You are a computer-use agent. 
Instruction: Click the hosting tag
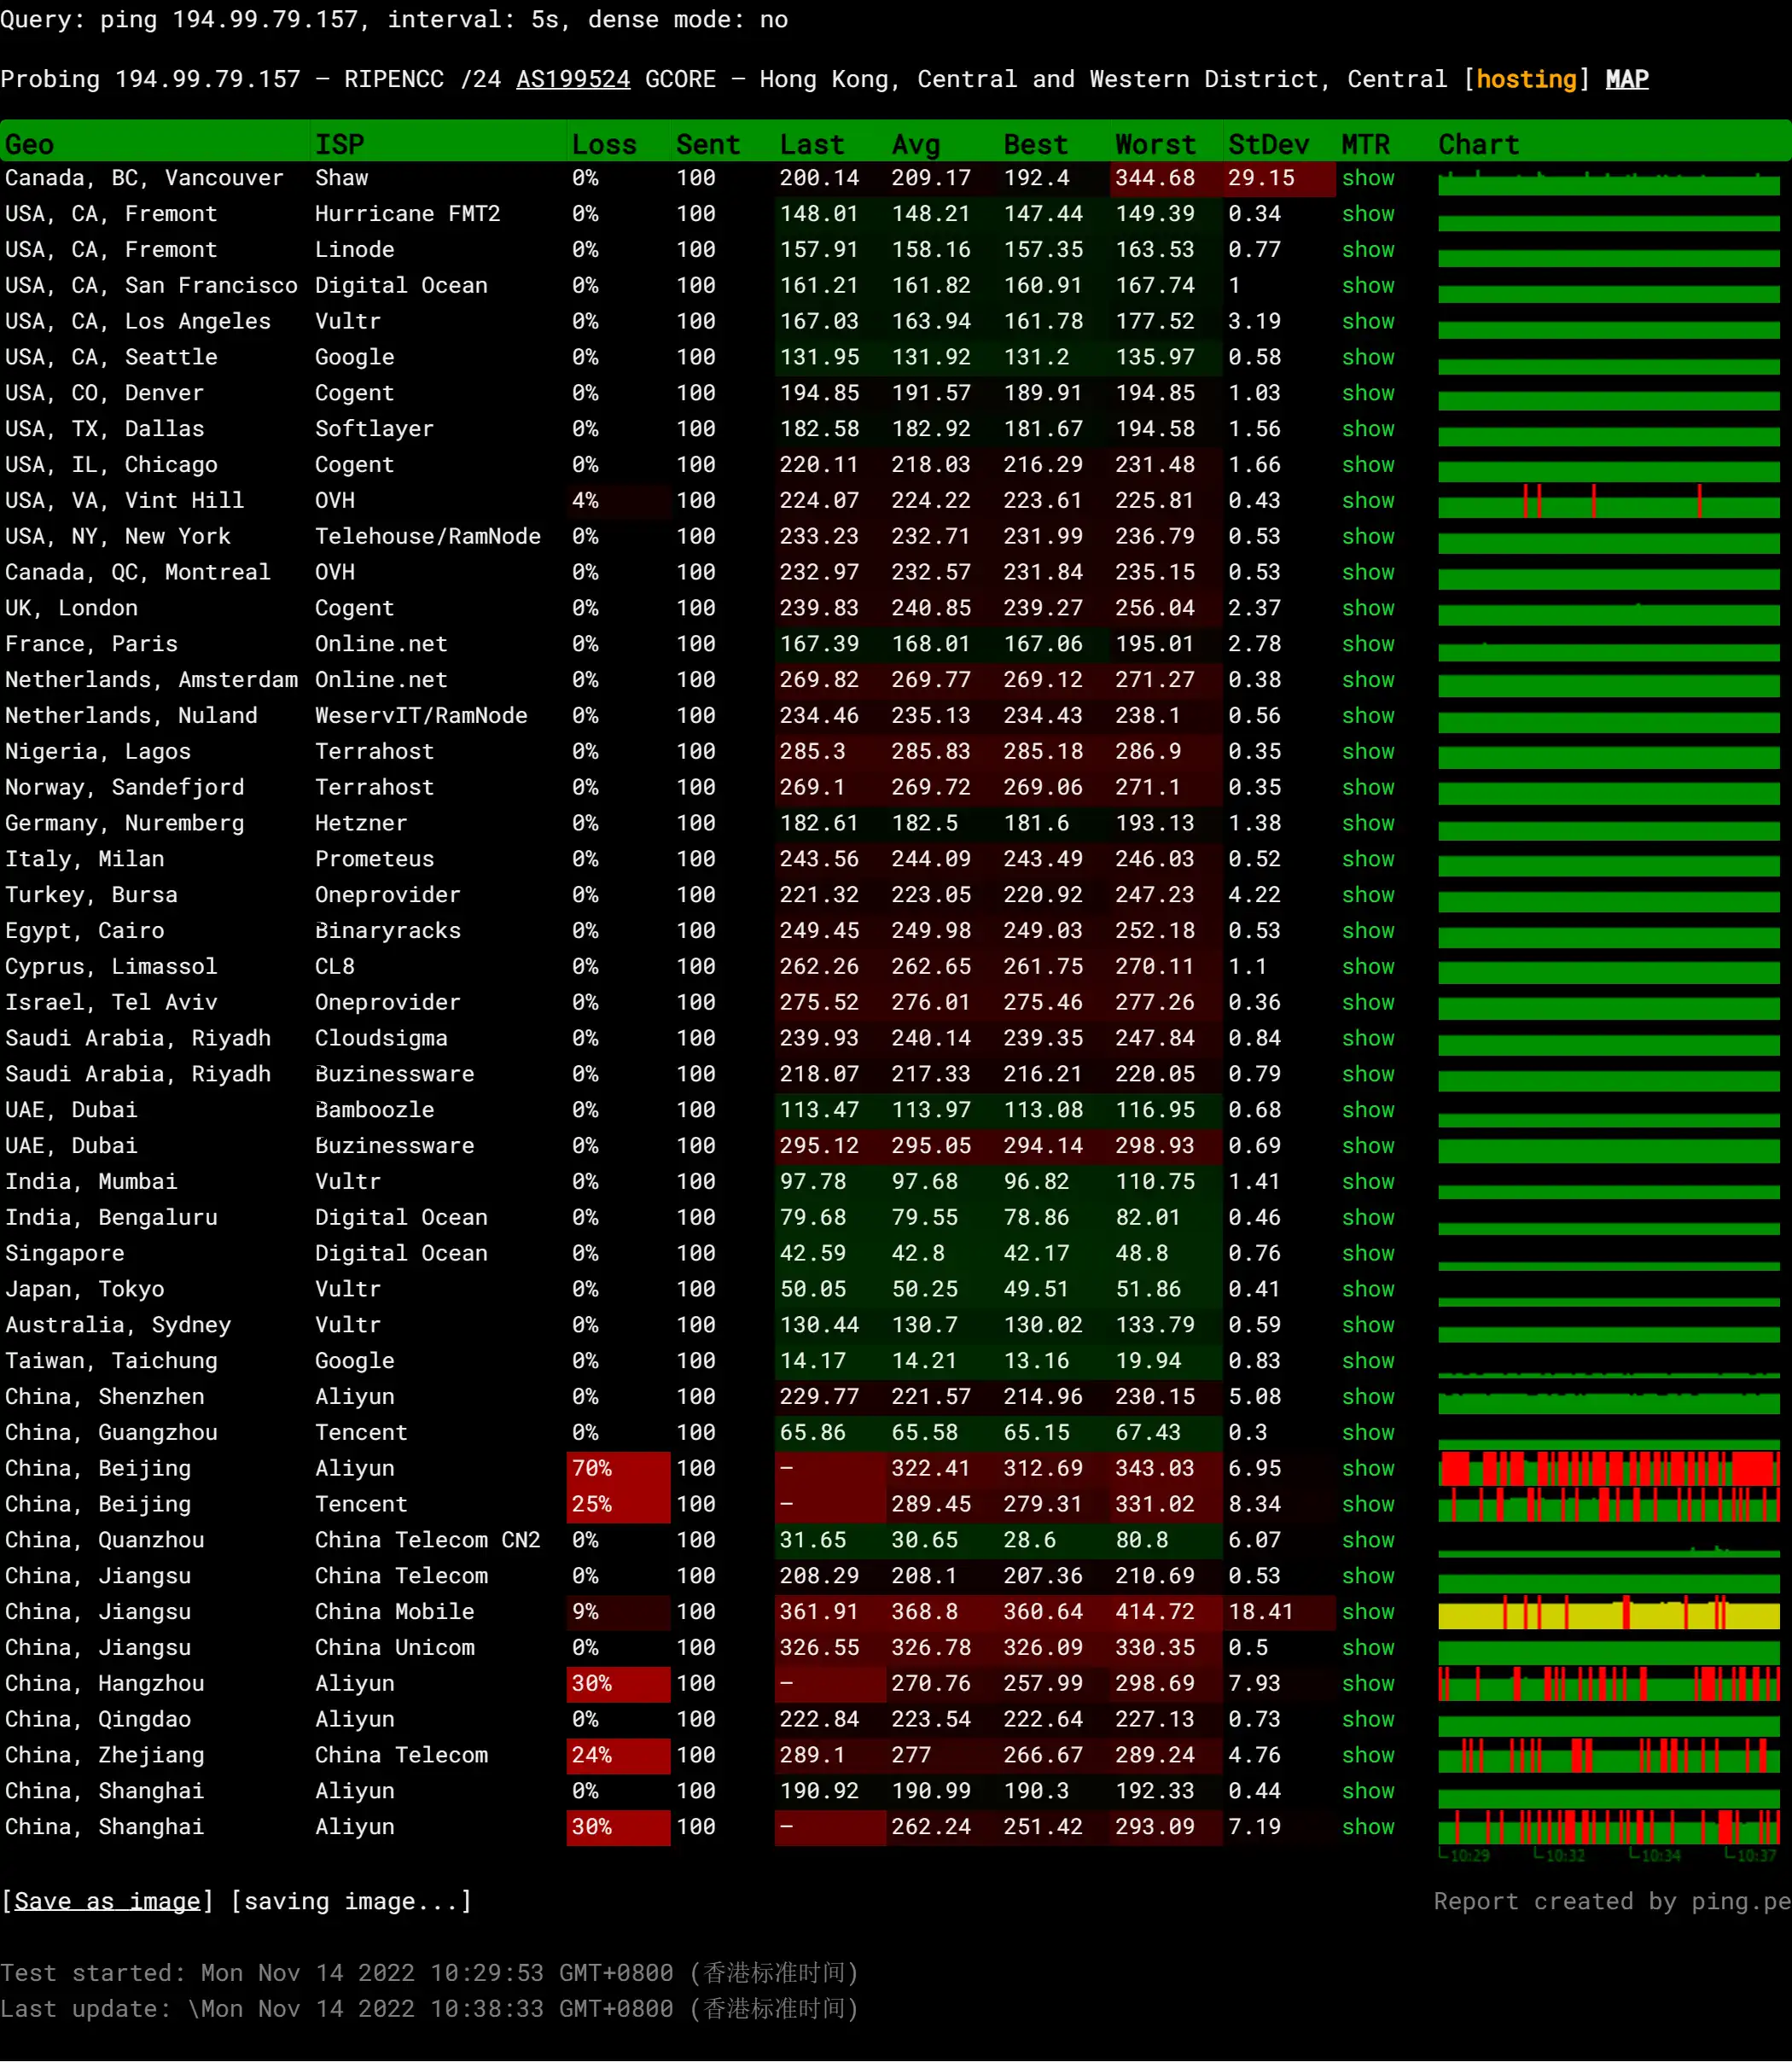point(1526,79)
